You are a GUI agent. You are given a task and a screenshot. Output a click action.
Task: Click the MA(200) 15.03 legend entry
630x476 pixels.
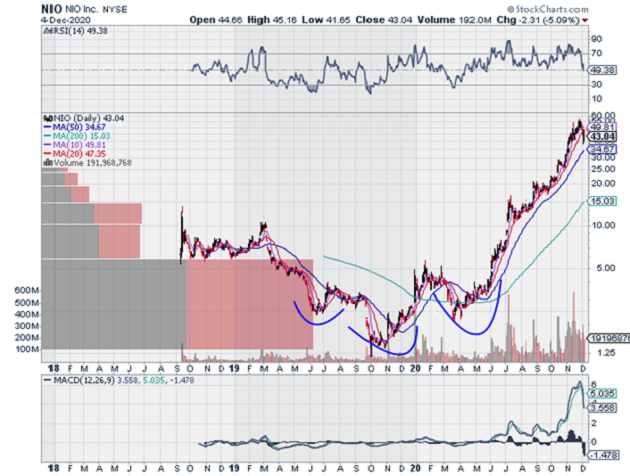tap(77, 136)
